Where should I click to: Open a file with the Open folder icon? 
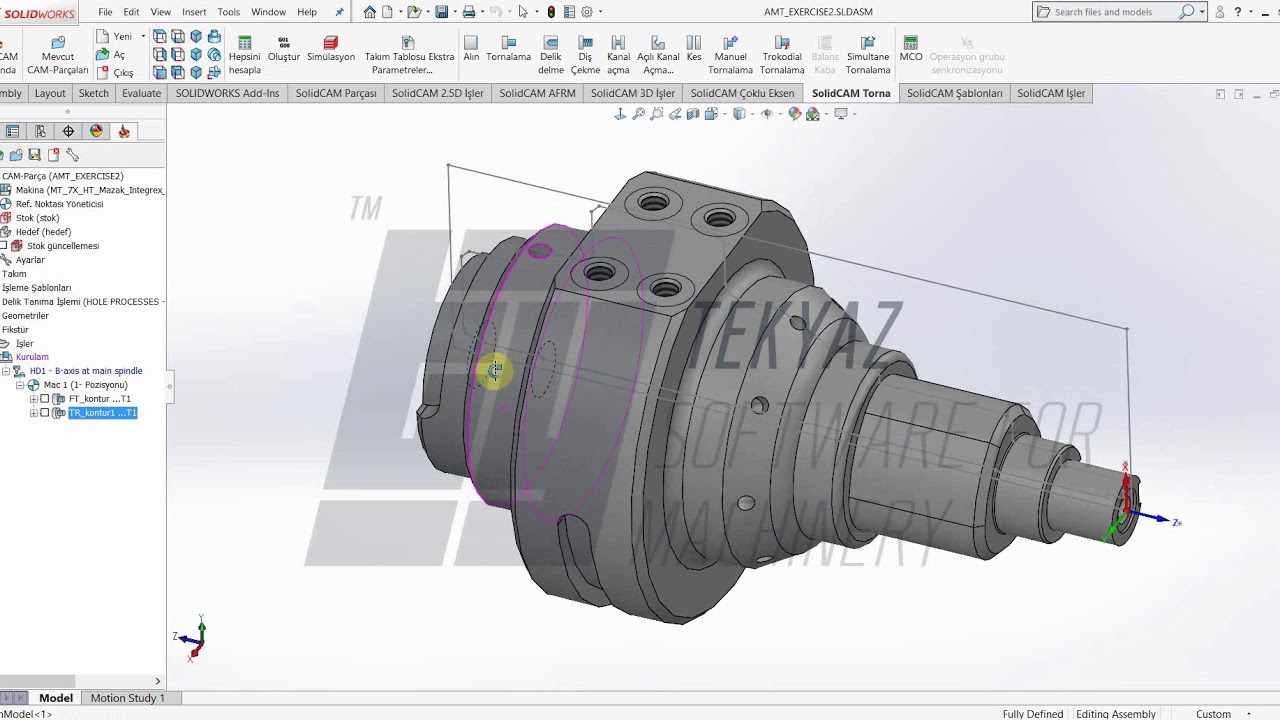point(413,12)
